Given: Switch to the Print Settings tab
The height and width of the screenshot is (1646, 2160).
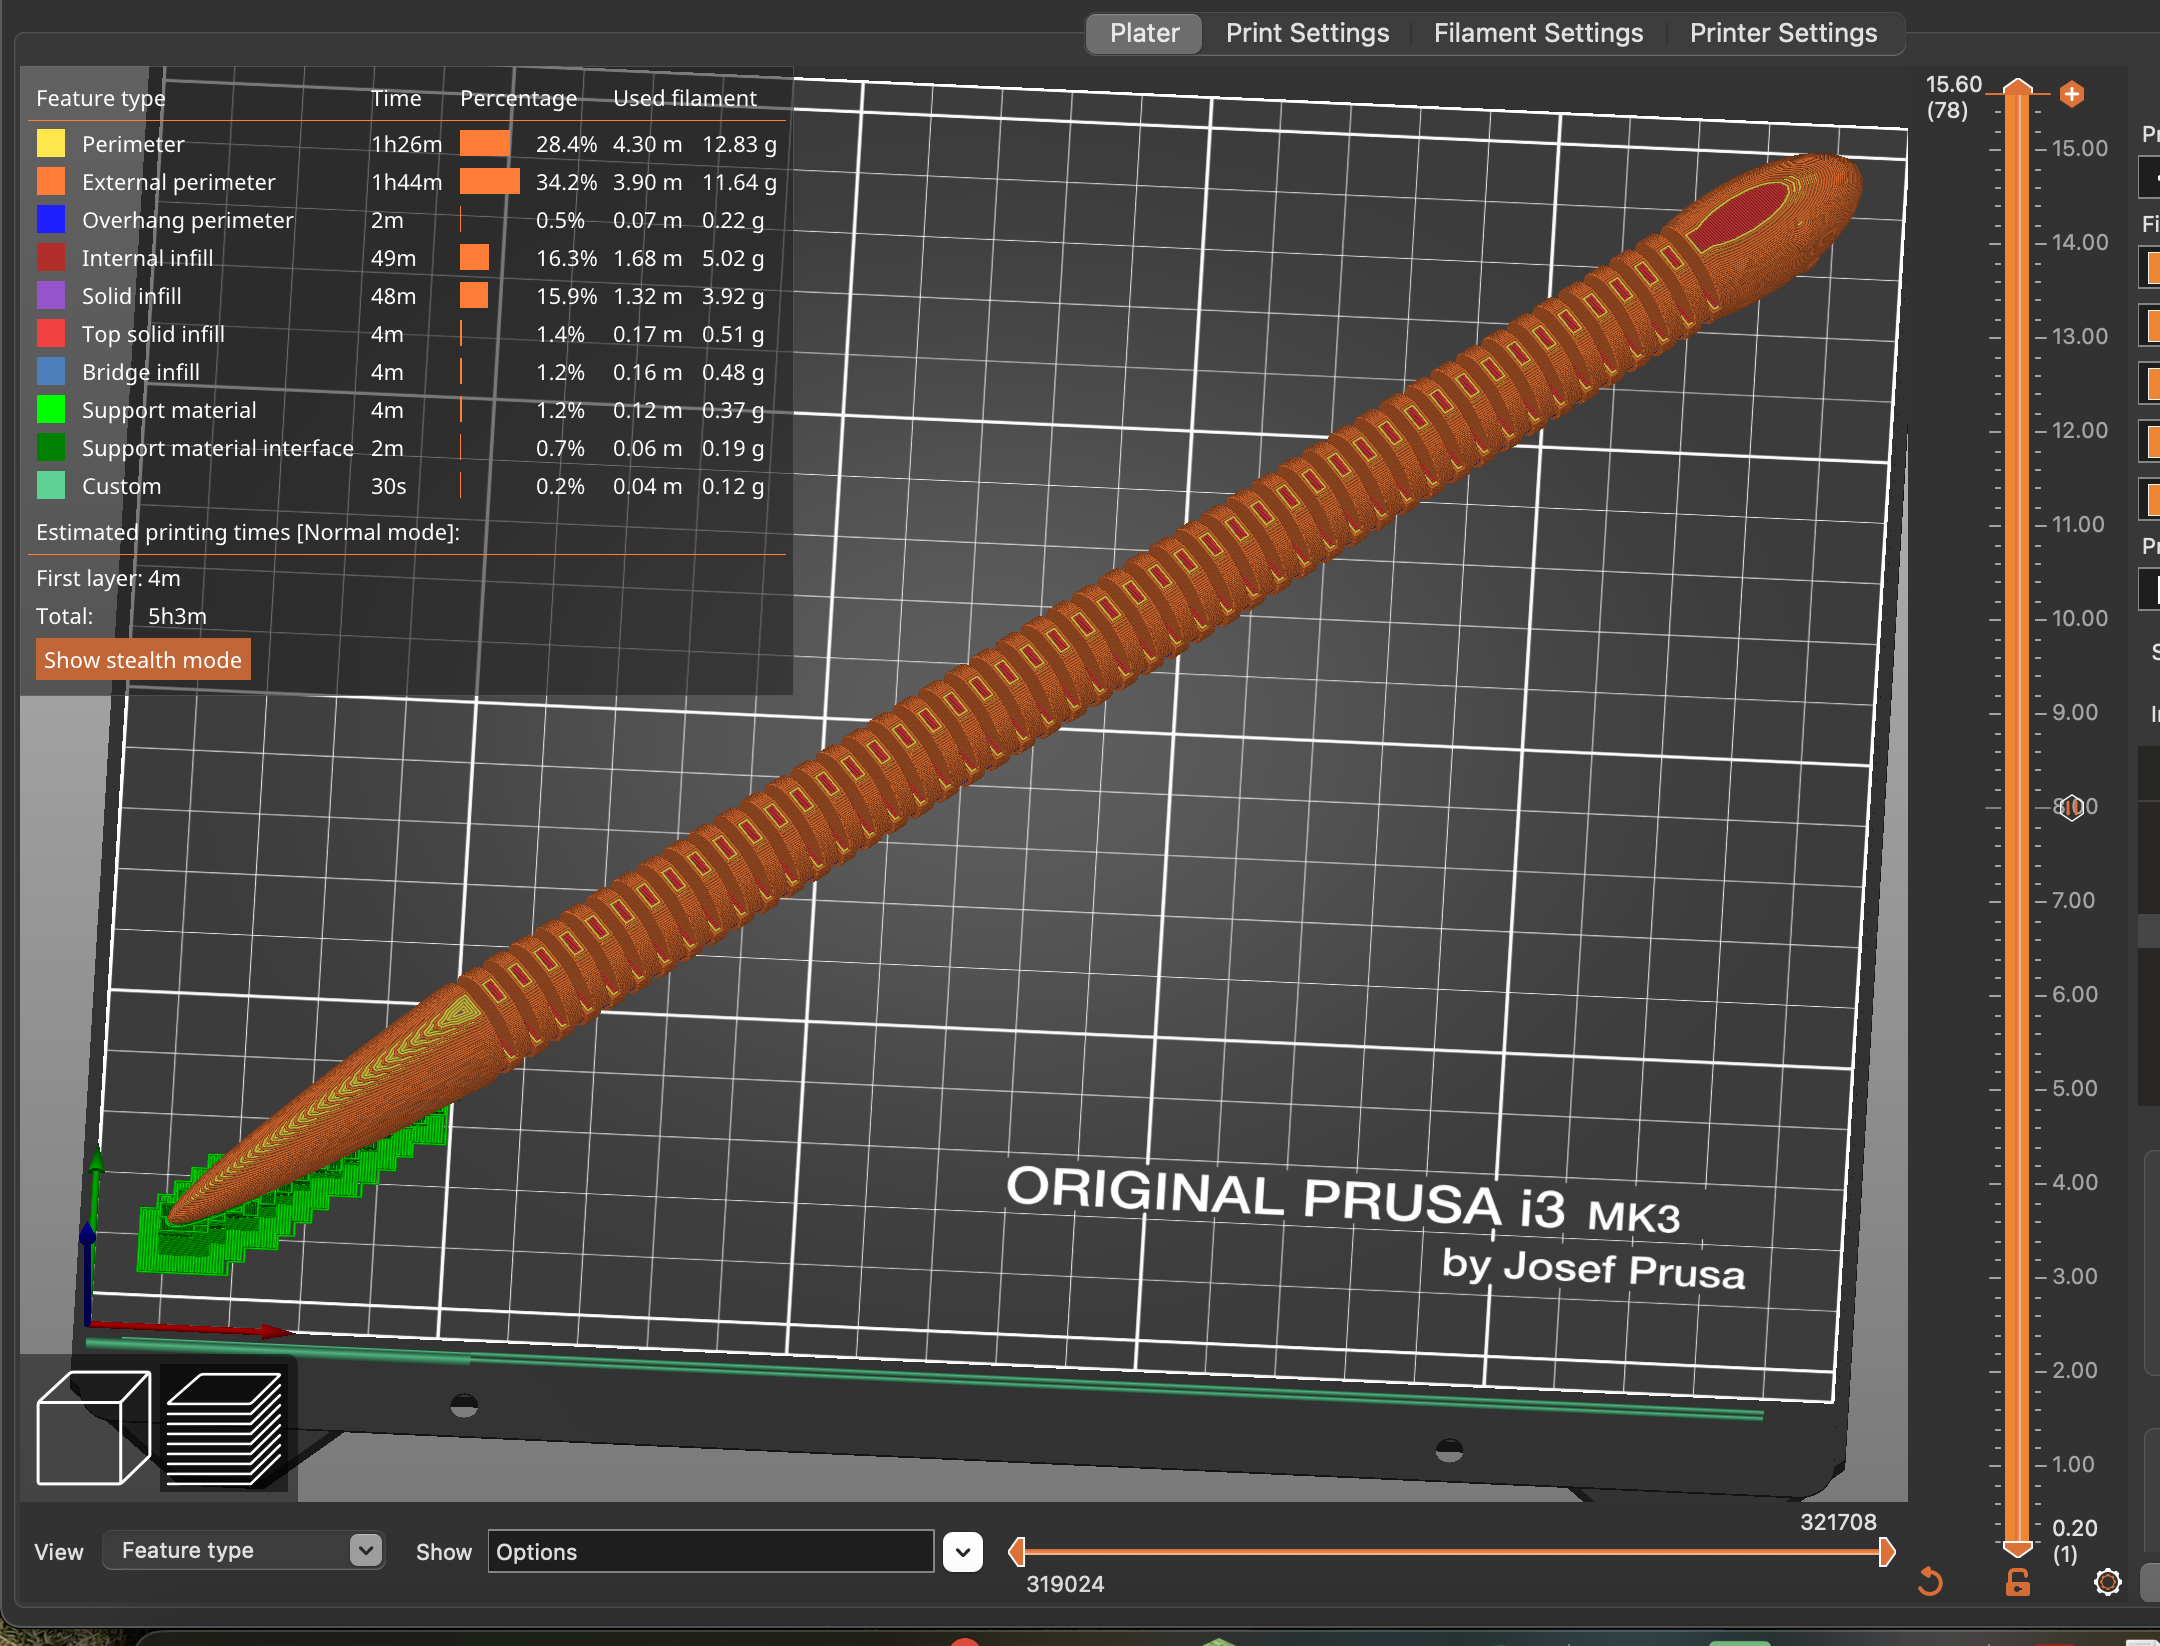Looking at the screenshot, I should click(1307, 32).
